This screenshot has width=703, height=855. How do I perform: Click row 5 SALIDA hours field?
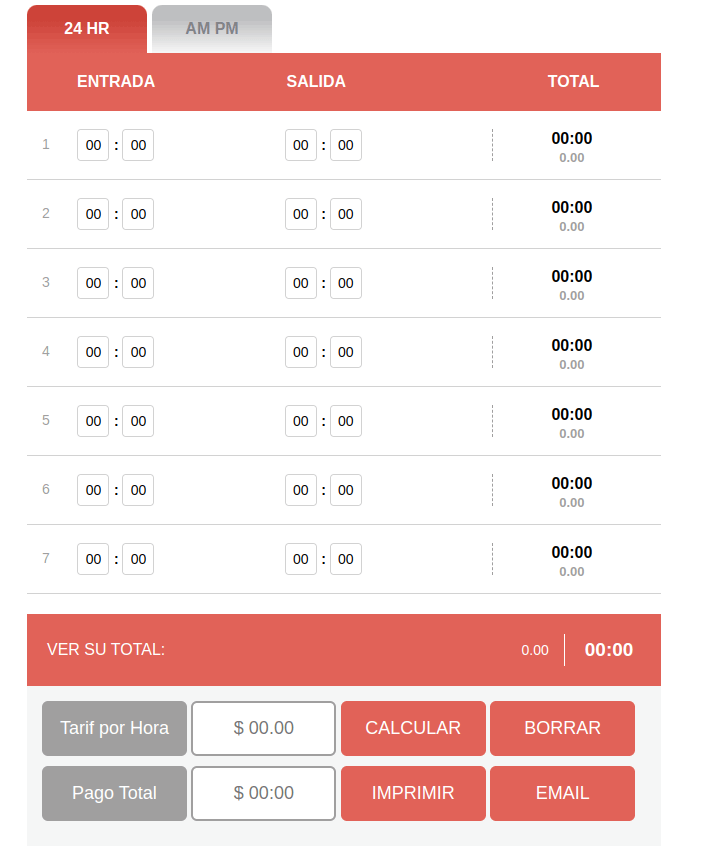(300, 421)
